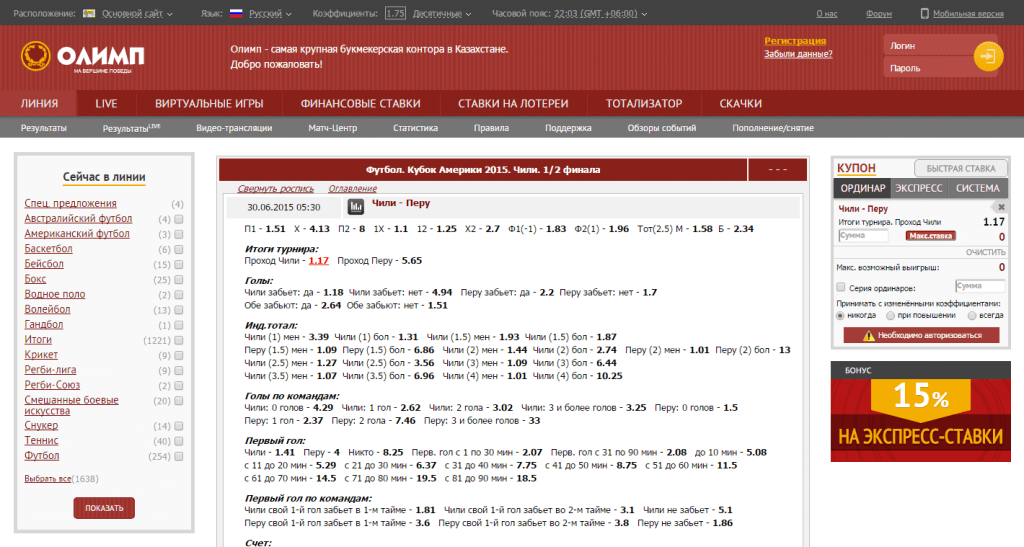This screenshot has height=547, width=1024.
Task: Click the 15% express bonus banner
Action: tap(920, 420)
